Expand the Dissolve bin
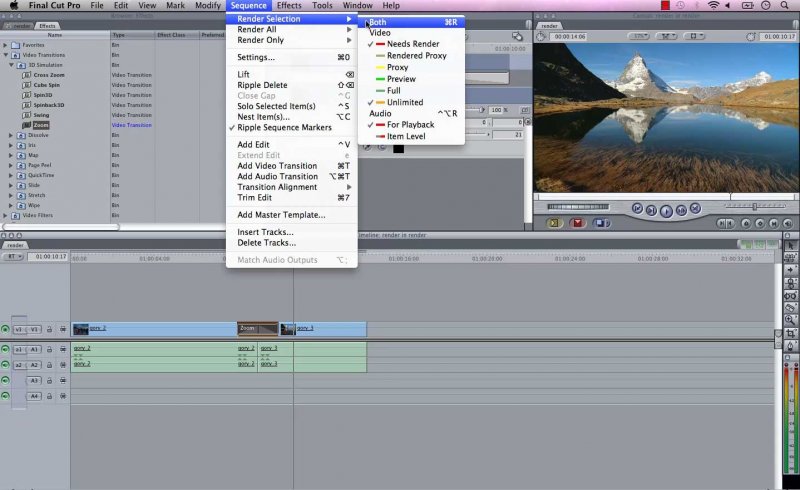 11,135
